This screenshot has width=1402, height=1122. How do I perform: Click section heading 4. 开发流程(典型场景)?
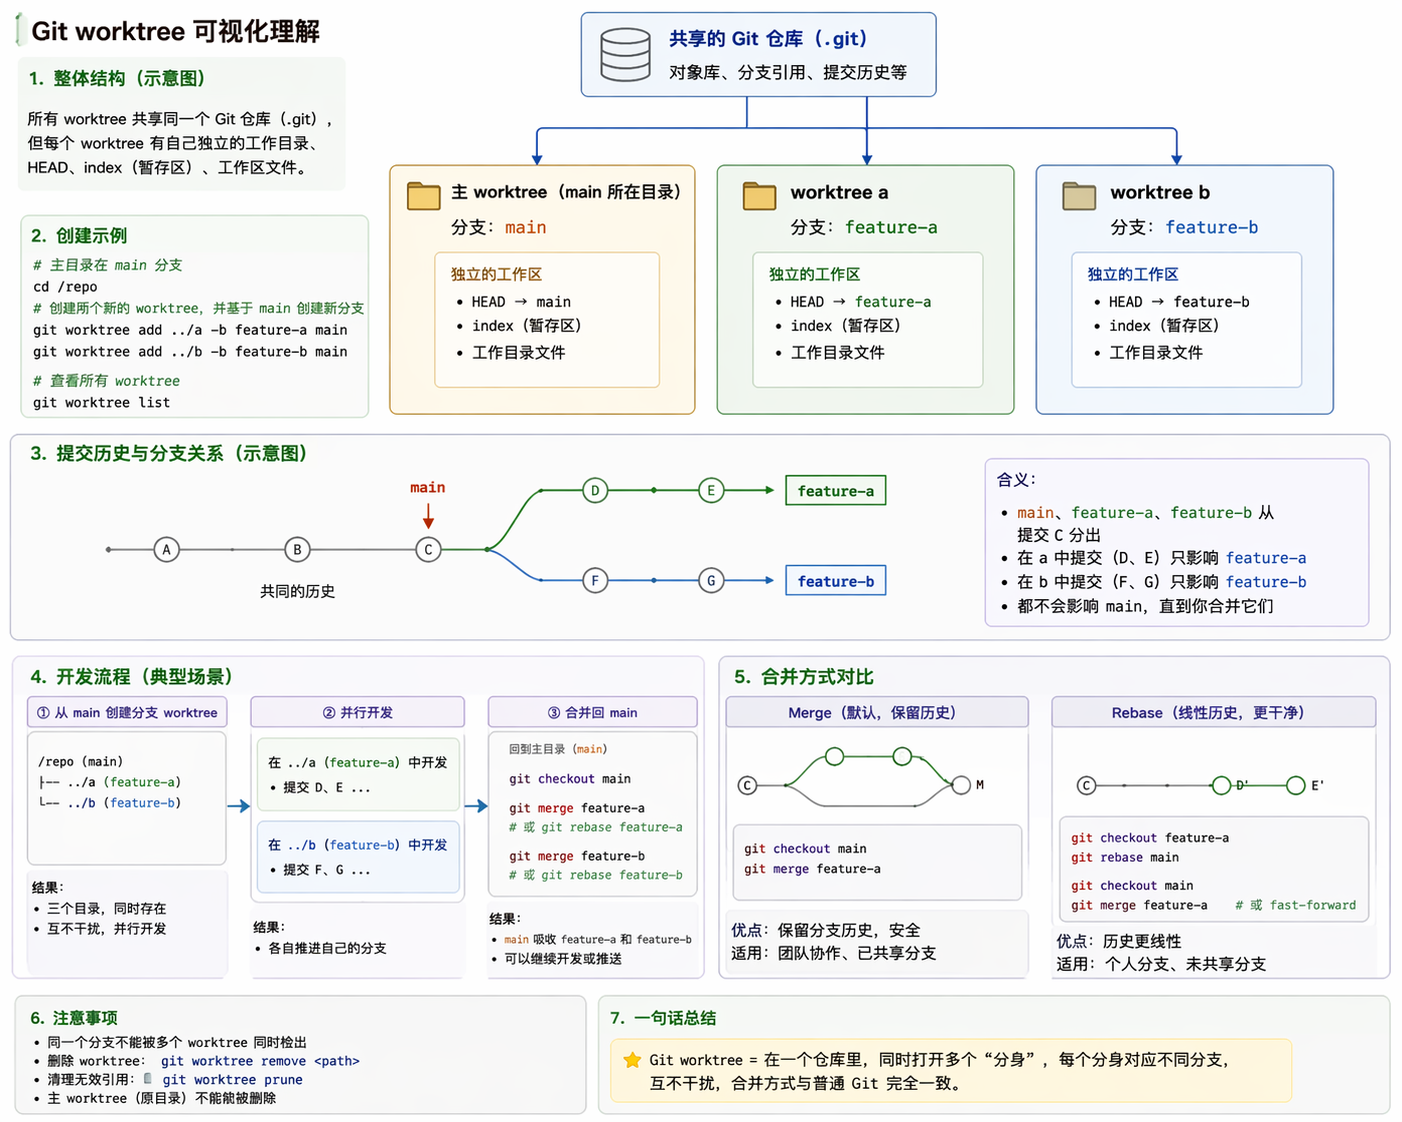[131, 676]
